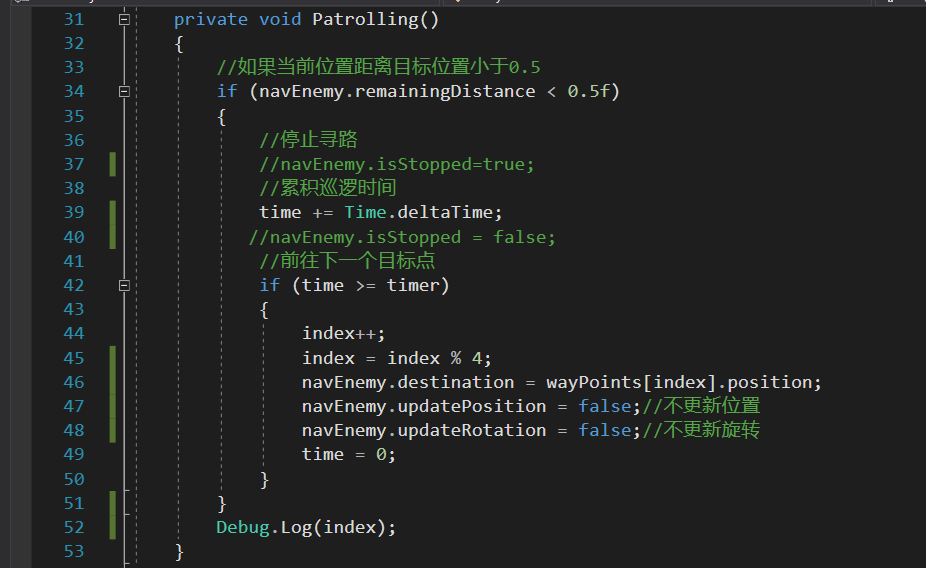This screenshot has height=568, width=926.
Task: Select line number 44 in the gutter
Action: coord(74,334)
